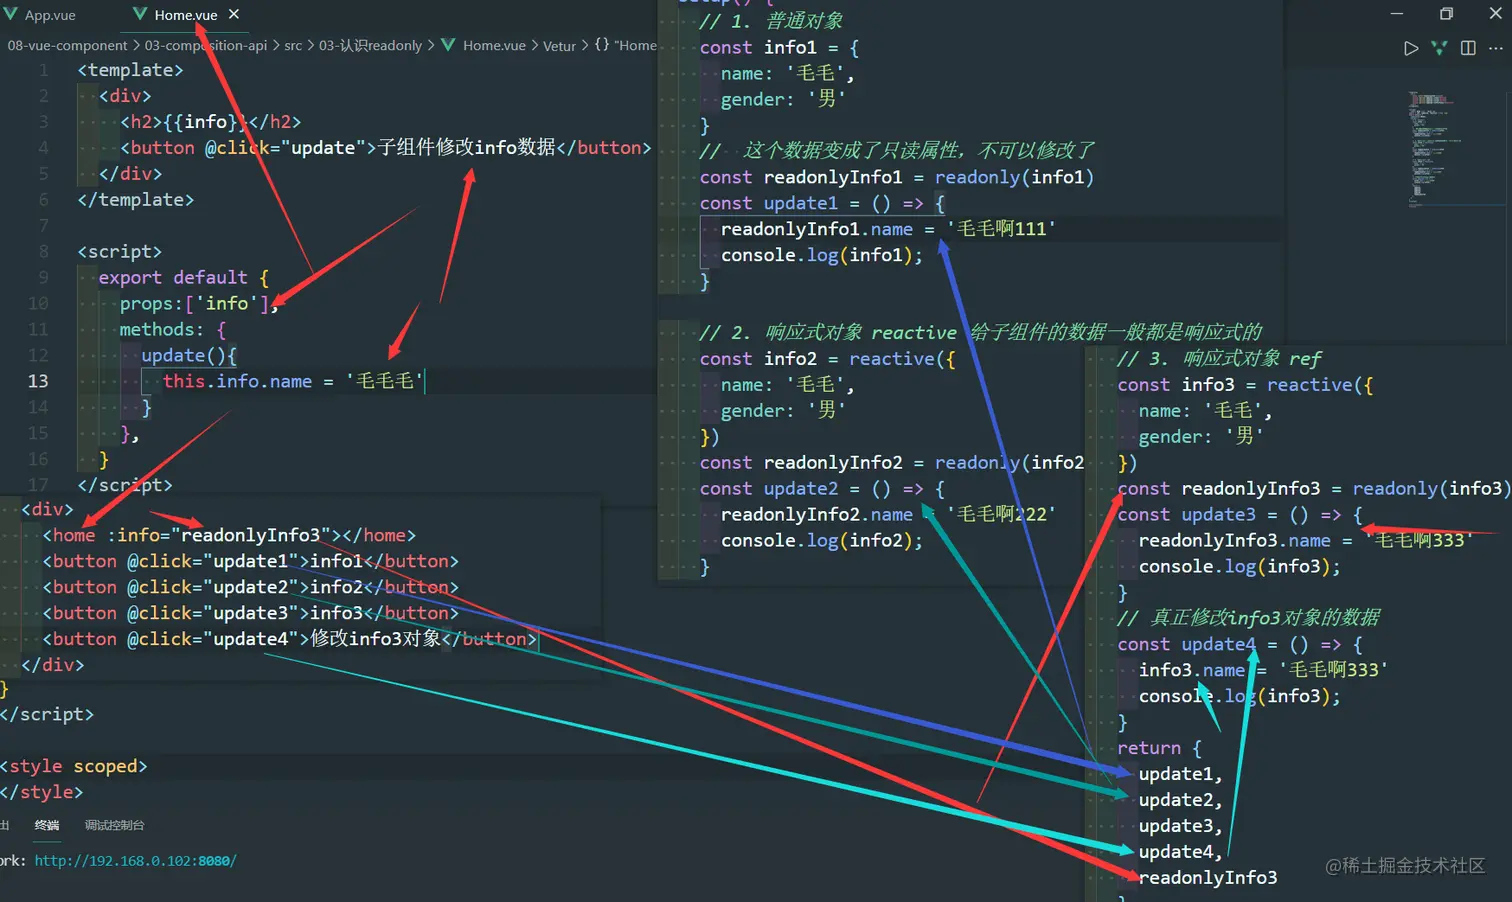Open breadcrumb folder 08-vue-component
1512x902 pixels.
coord(67,46)
